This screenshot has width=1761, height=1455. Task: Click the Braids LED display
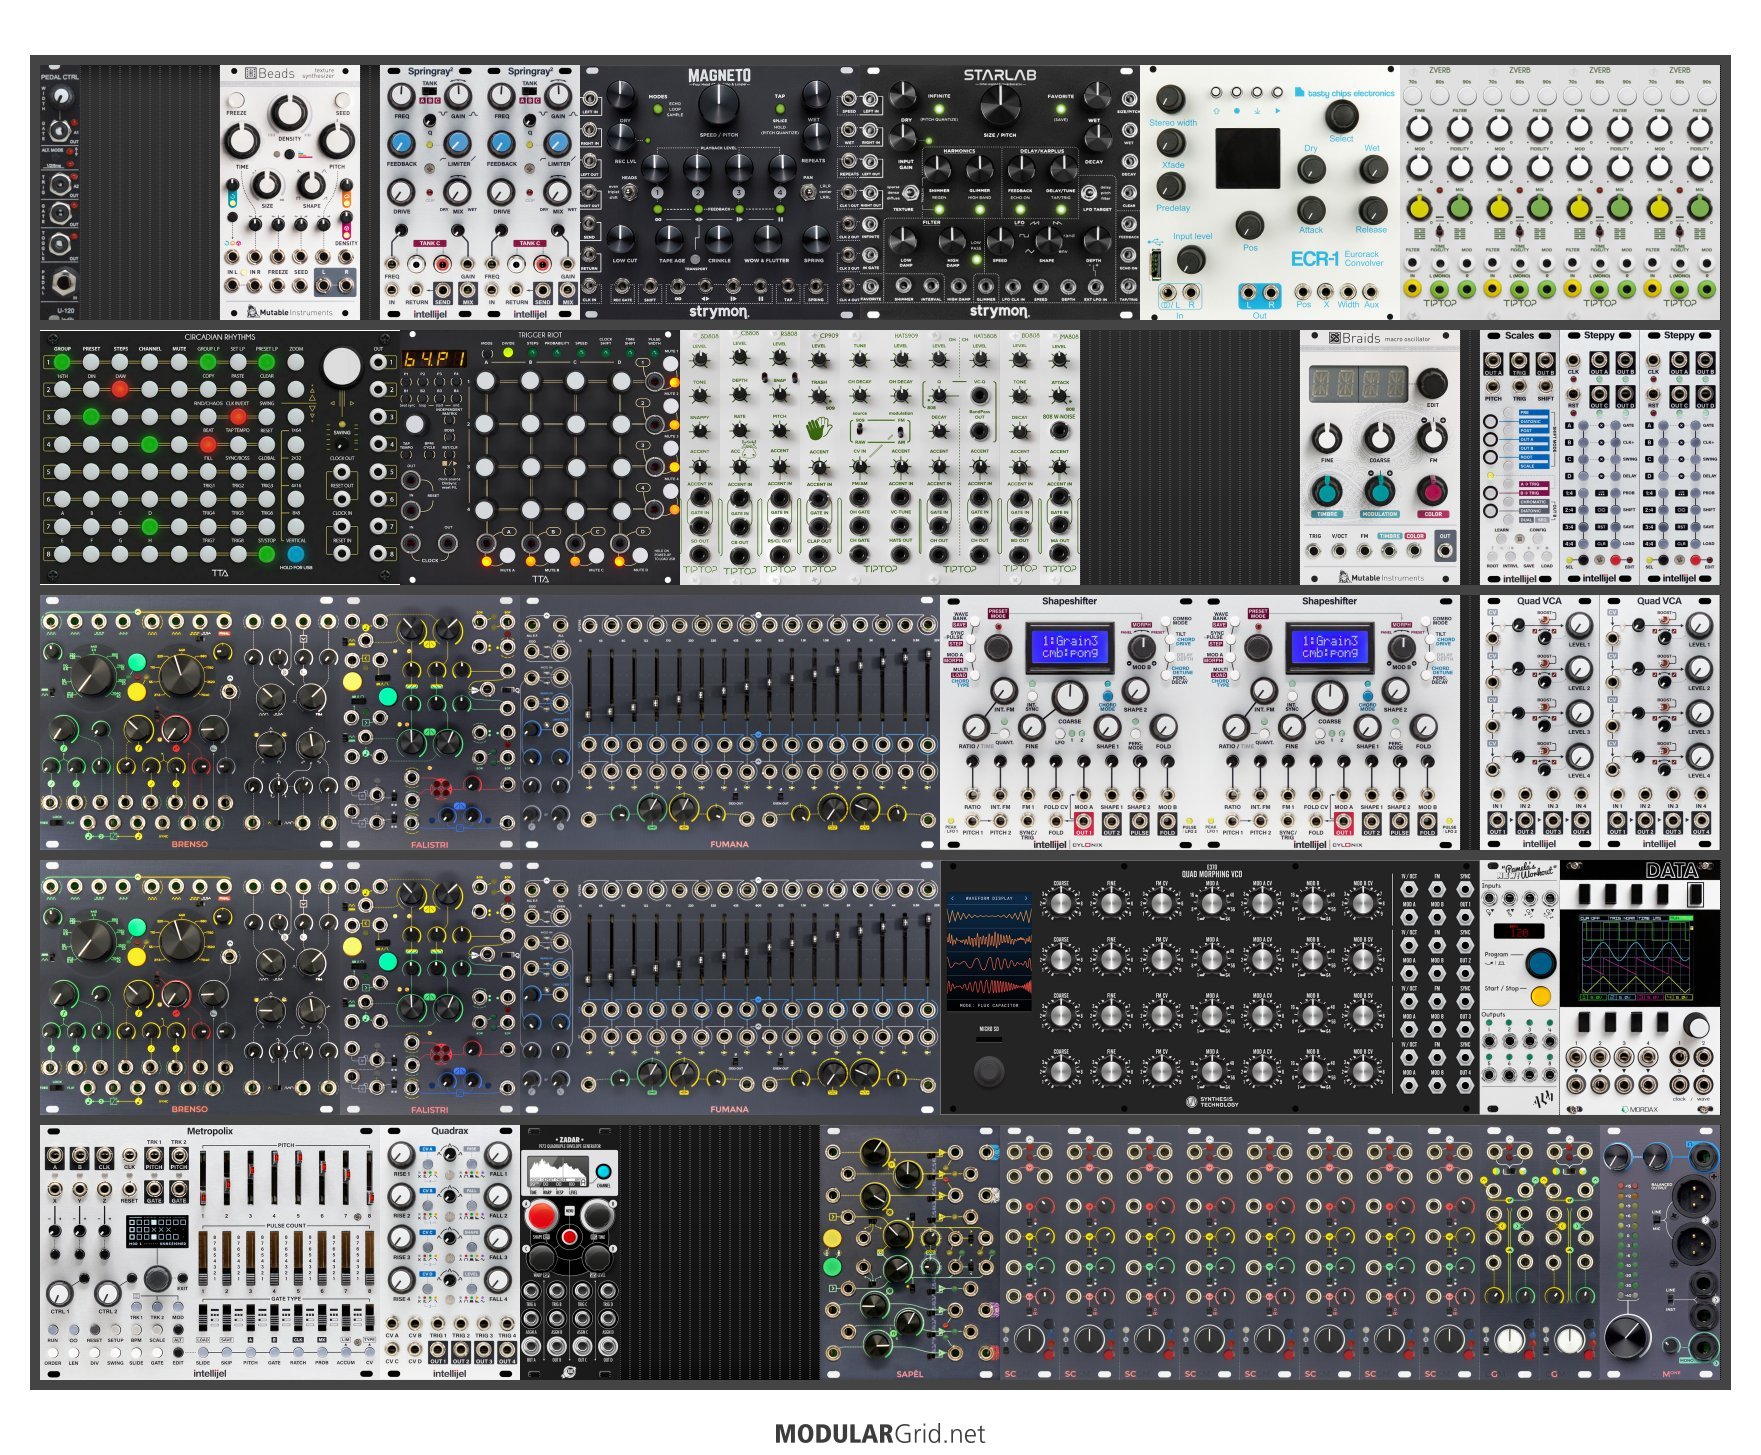1358,384
